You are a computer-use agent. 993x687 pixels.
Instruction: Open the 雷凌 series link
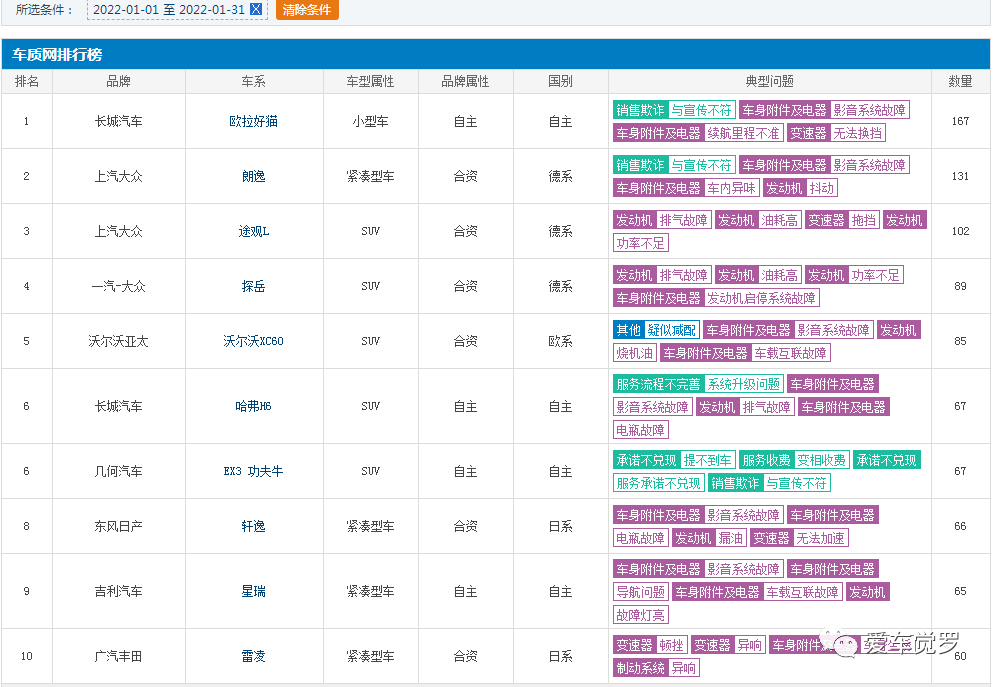pyautogui.click(x=254, y=656)
